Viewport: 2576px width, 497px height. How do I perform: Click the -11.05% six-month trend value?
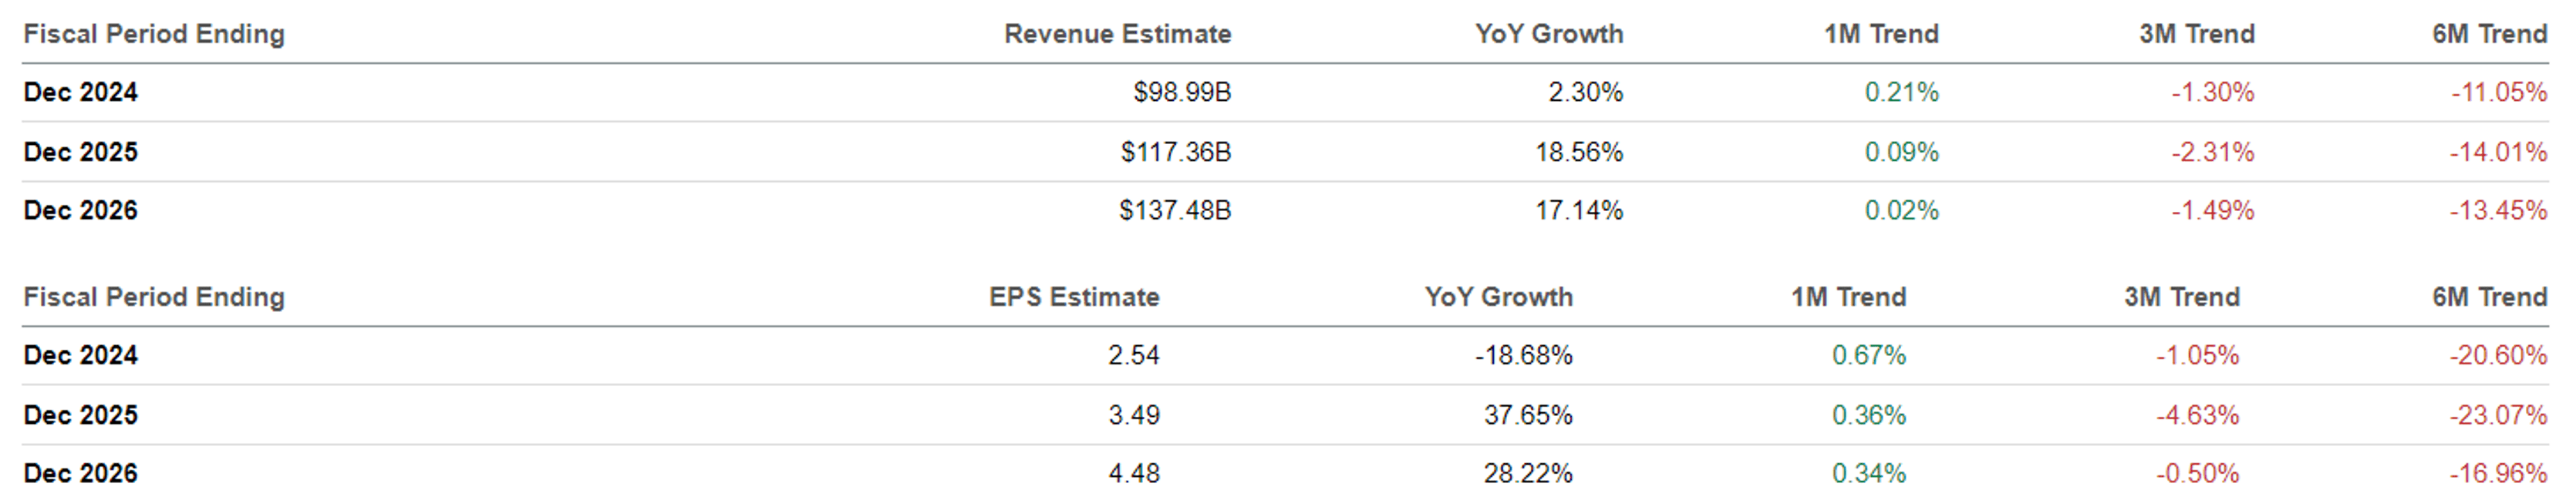tap(2498, 92)
